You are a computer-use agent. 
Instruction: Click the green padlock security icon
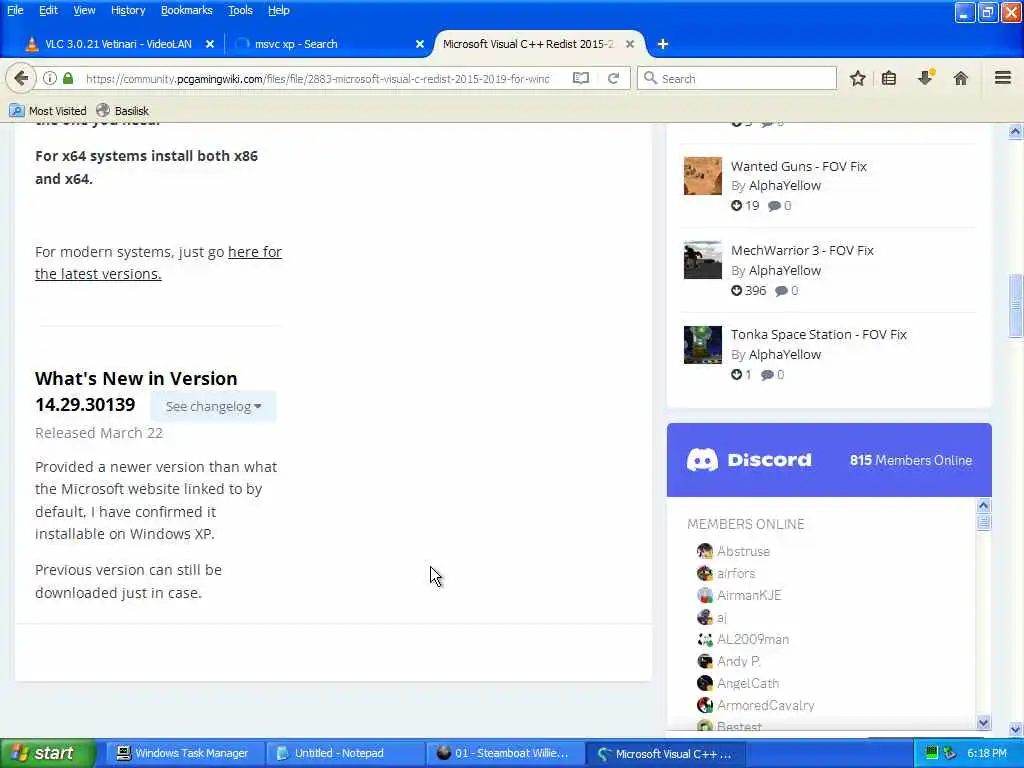pos(68,78)
